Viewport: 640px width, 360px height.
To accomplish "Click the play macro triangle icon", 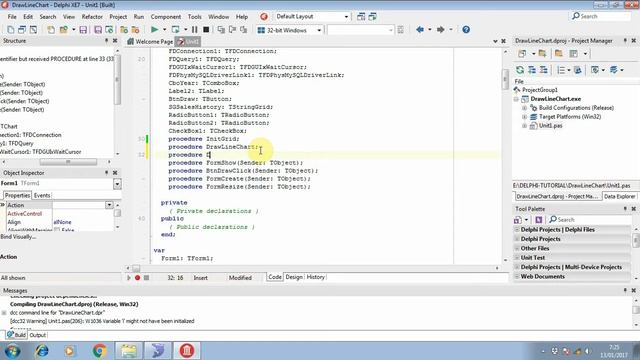I will click(129, 278).
